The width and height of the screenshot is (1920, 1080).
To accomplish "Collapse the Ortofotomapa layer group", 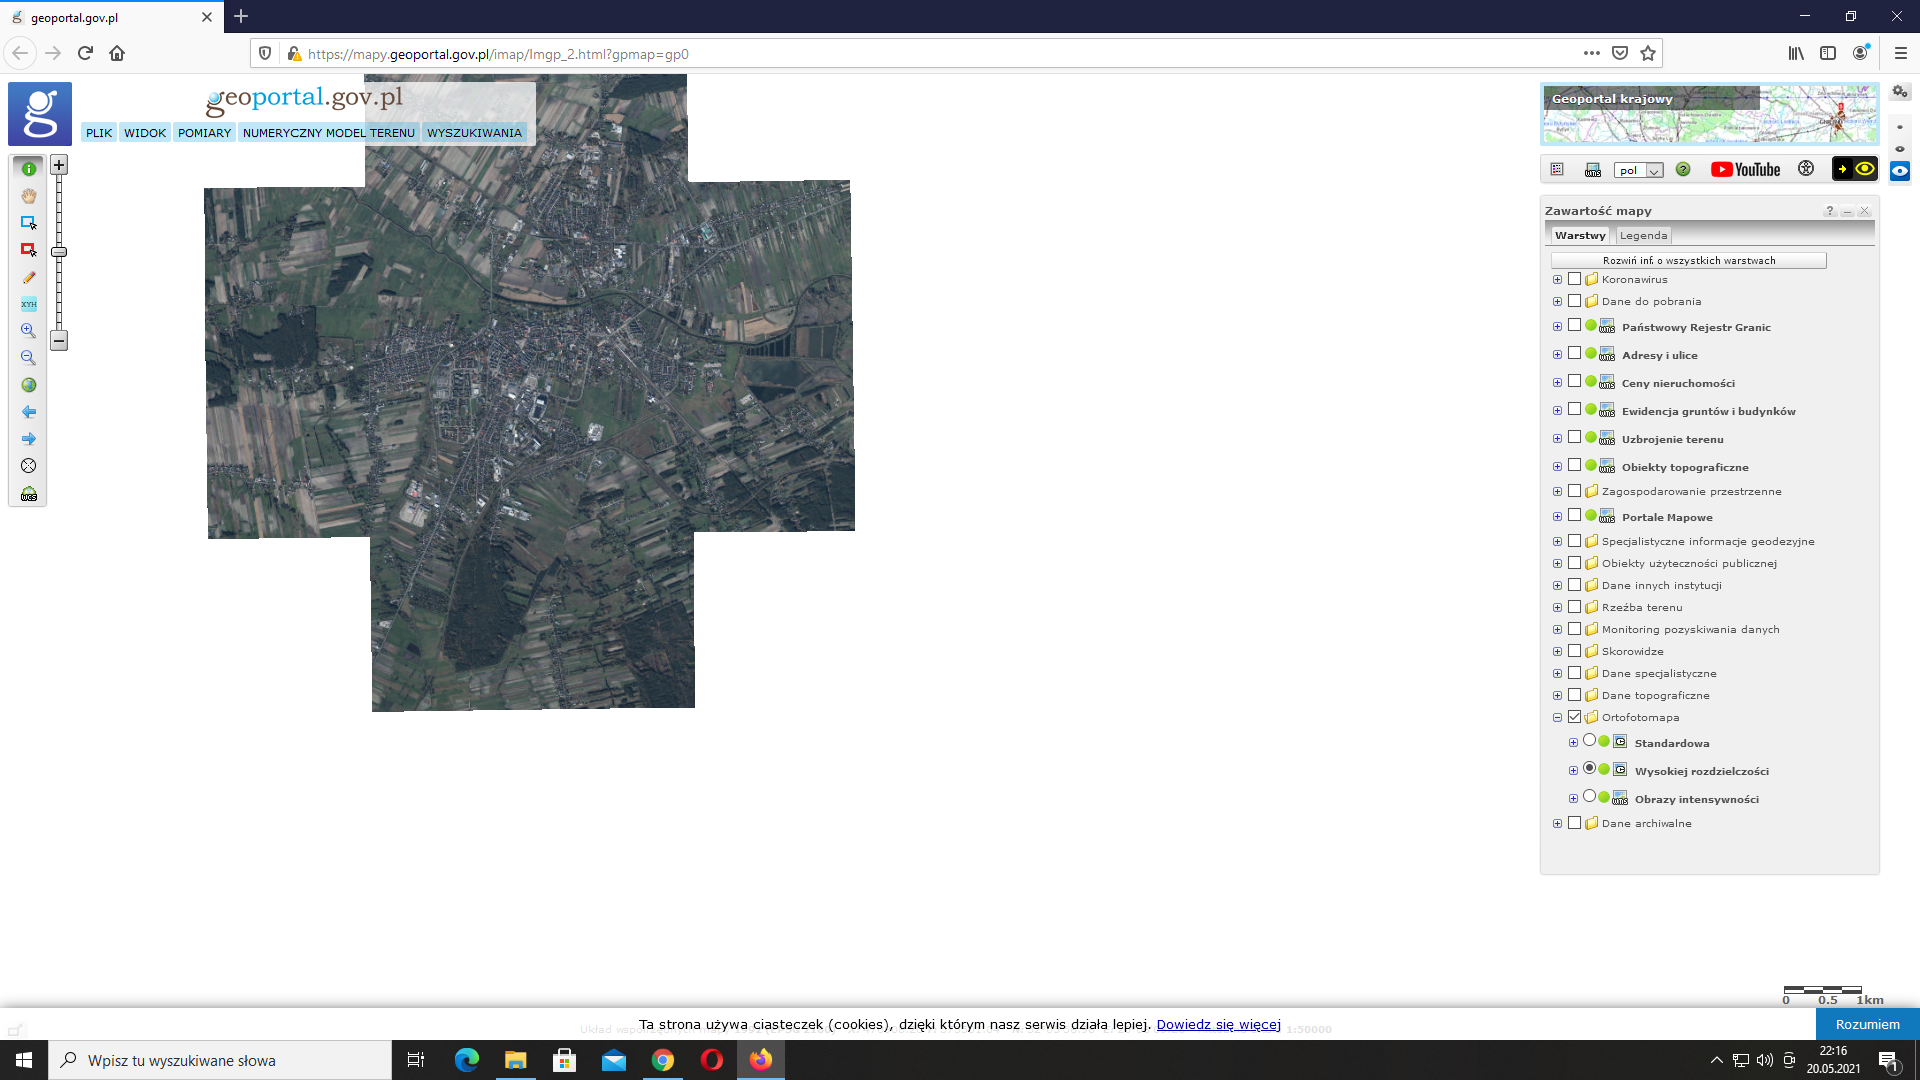I will point(1557,717).
